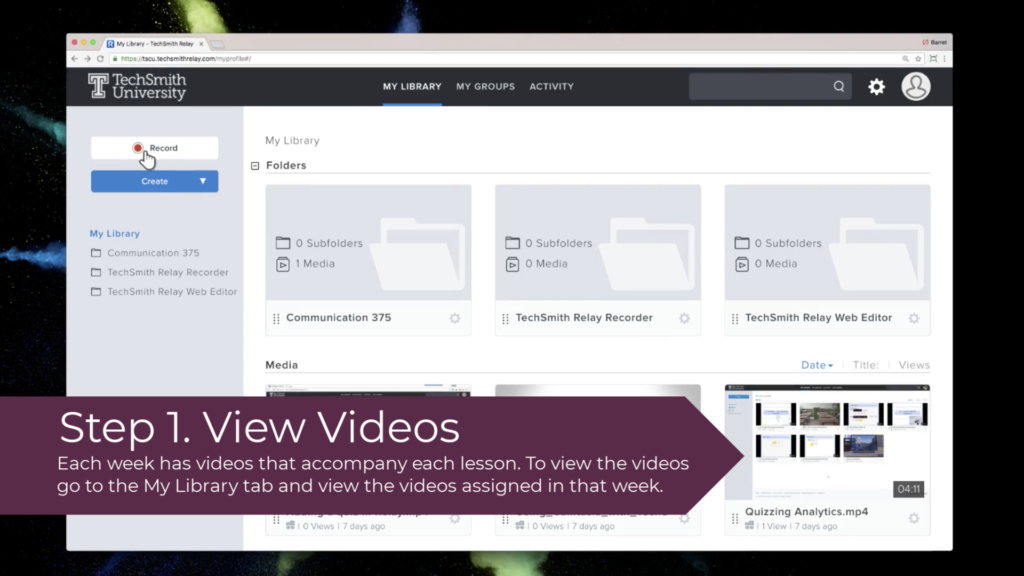Select the My Library browser tab
The image size is (1024, 576).
click(x=155, y=44)
